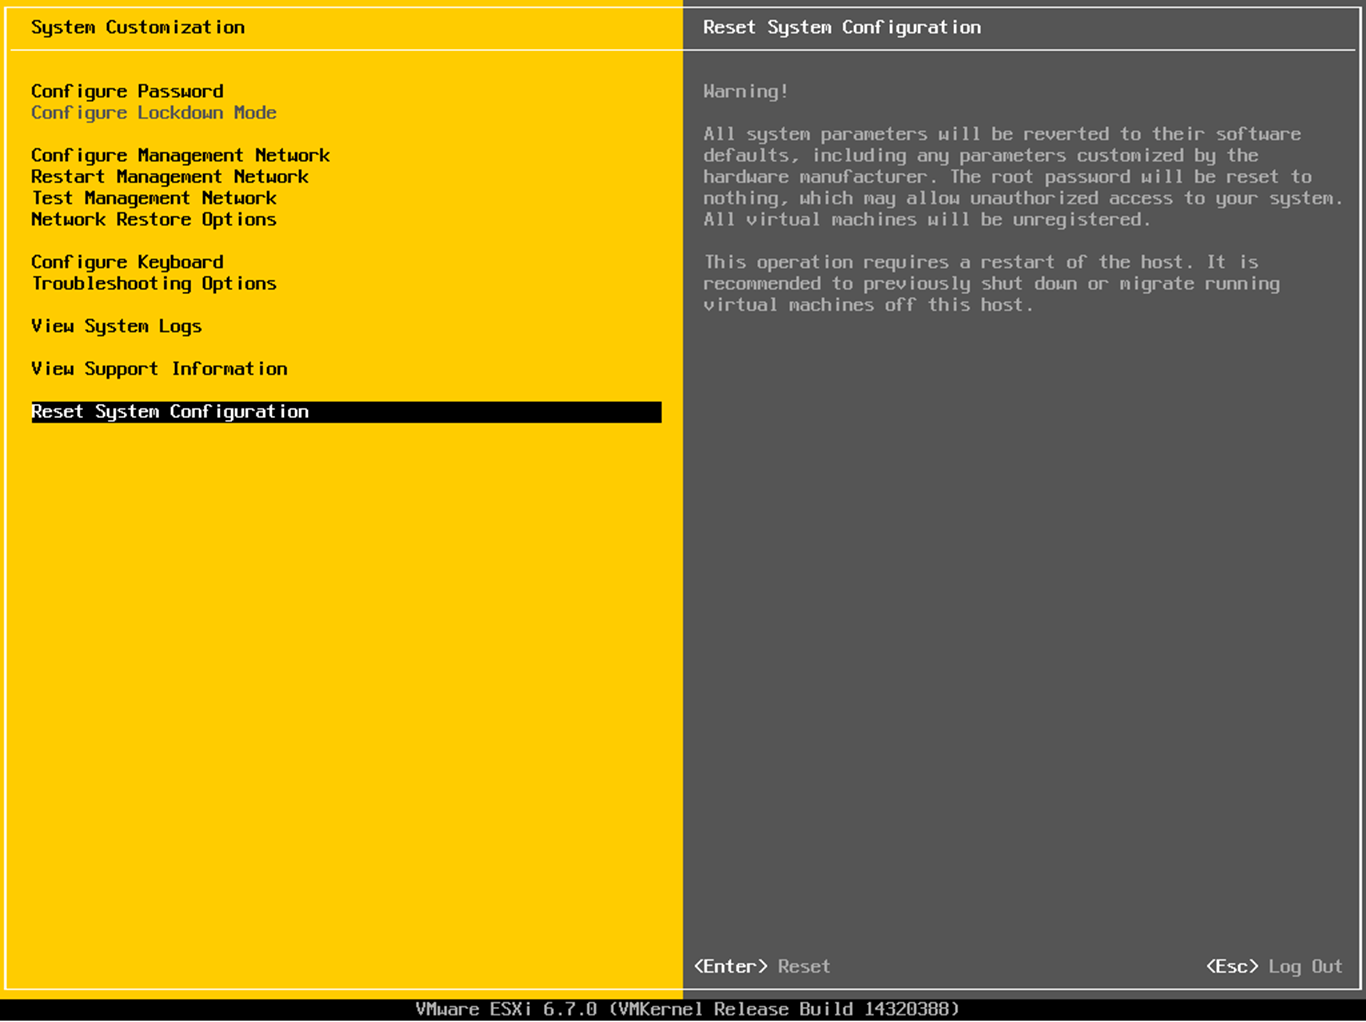Viewport: 1366px width, 1022px height.
Task: Choose Test Management Network
Action: (x=153, y=198)
